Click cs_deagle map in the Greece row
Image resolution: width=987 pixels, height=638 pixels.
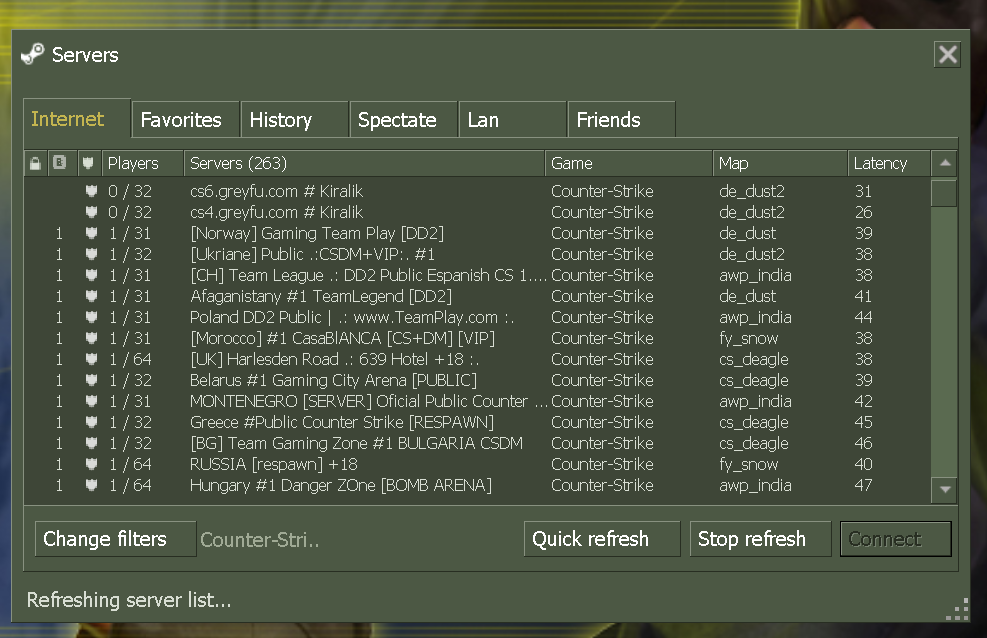(753, 422)
